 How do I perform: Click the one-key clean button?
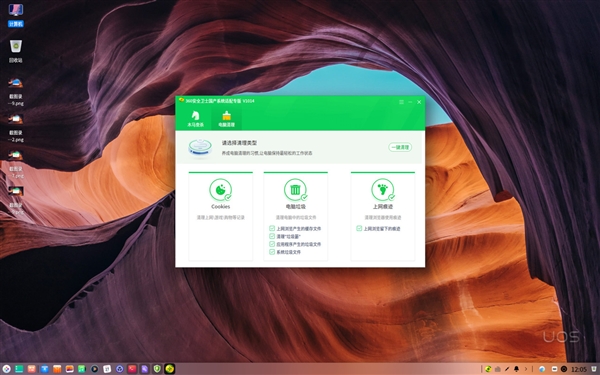[400, 147]
